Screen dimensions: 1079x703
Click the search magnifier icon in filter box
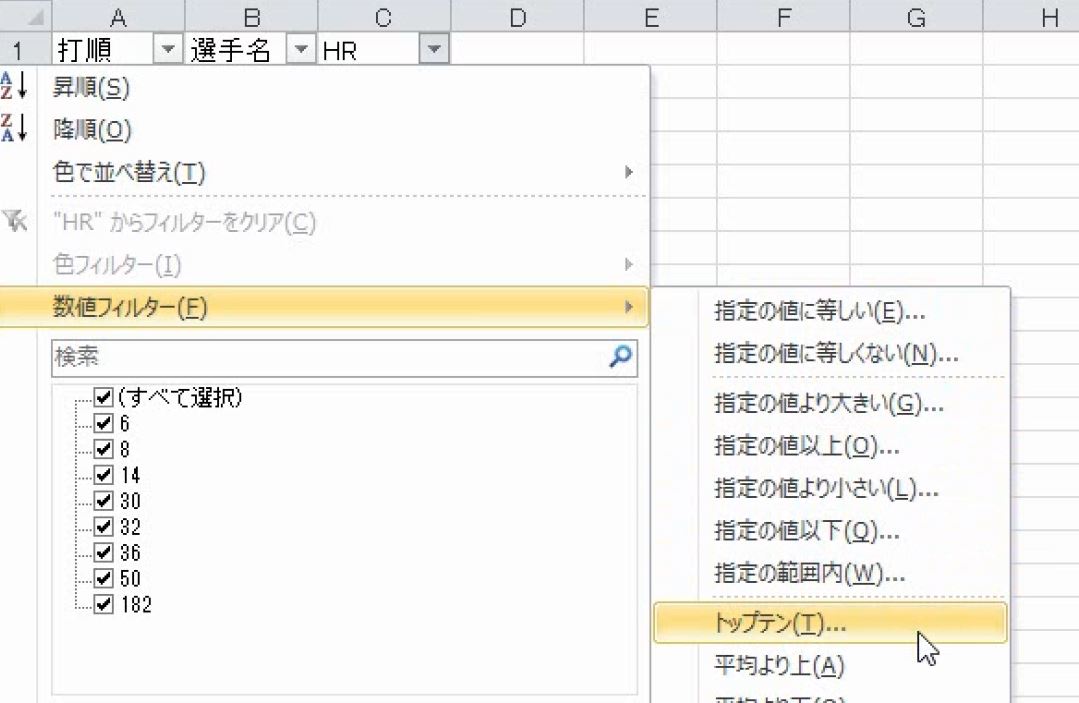[620, 358]
